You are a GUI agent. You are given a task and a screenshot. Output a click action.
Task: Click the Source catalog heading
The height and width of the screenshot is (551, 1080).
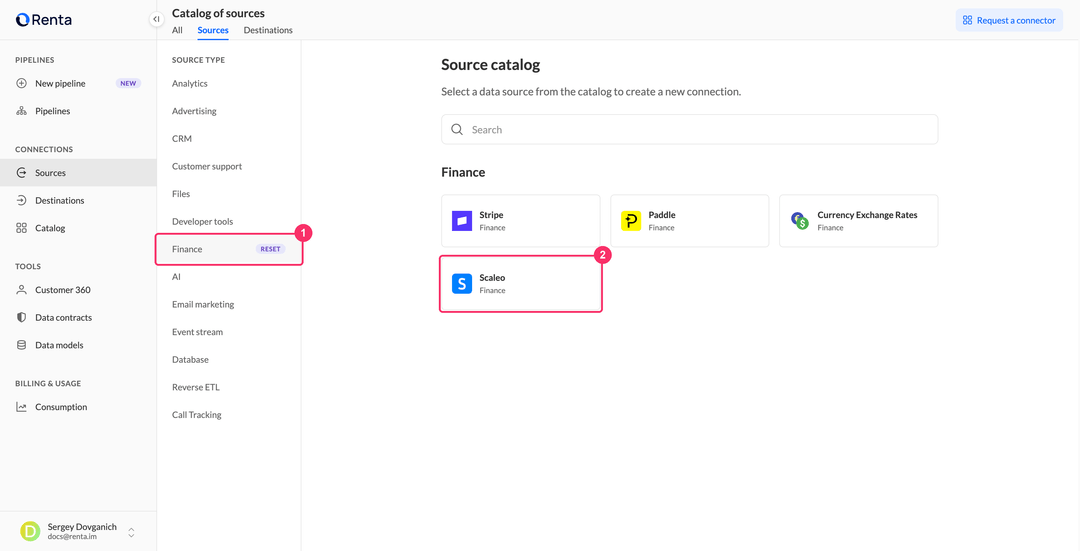[490, 65]
